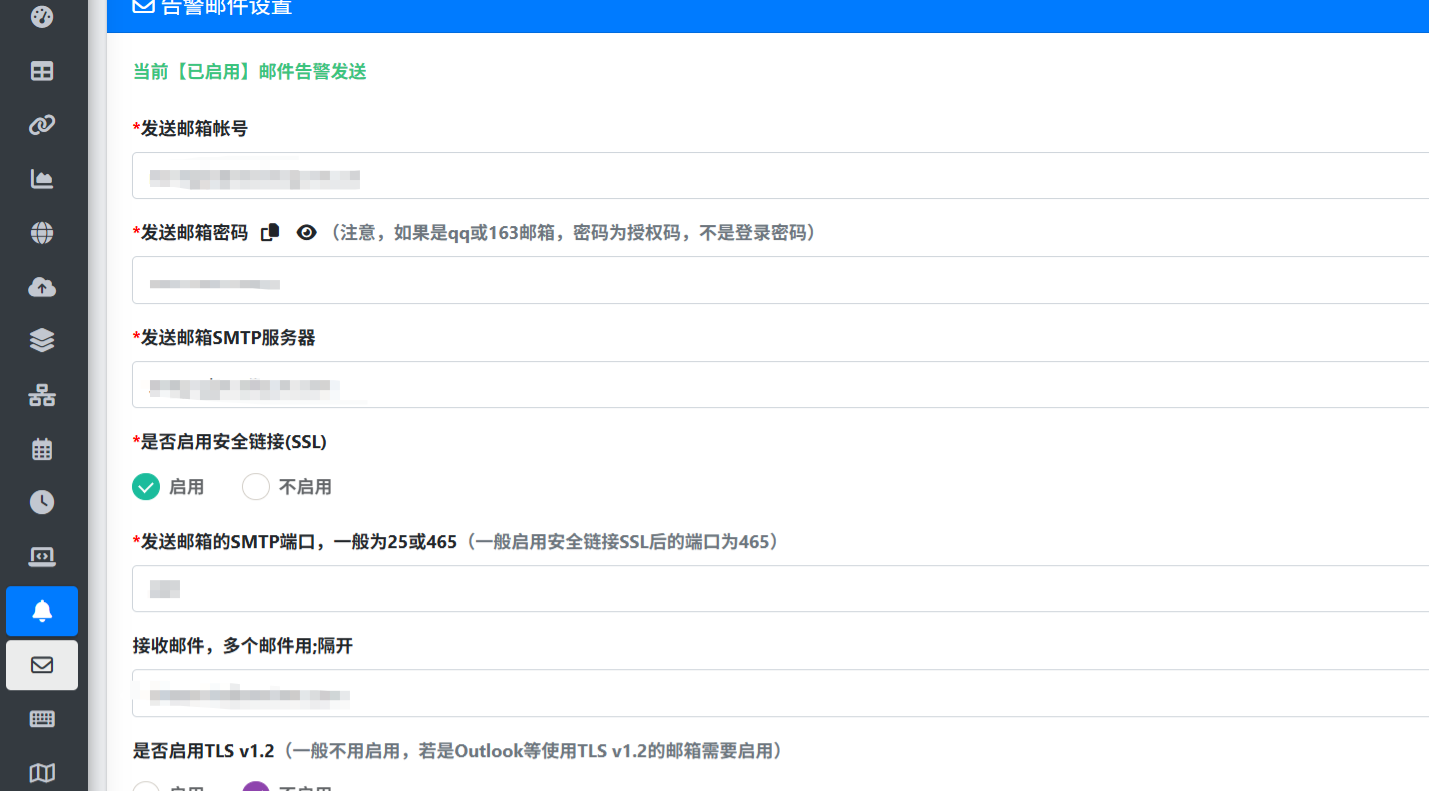
Task: Show password with the eye icon
Action: click(x=307, y=232)
